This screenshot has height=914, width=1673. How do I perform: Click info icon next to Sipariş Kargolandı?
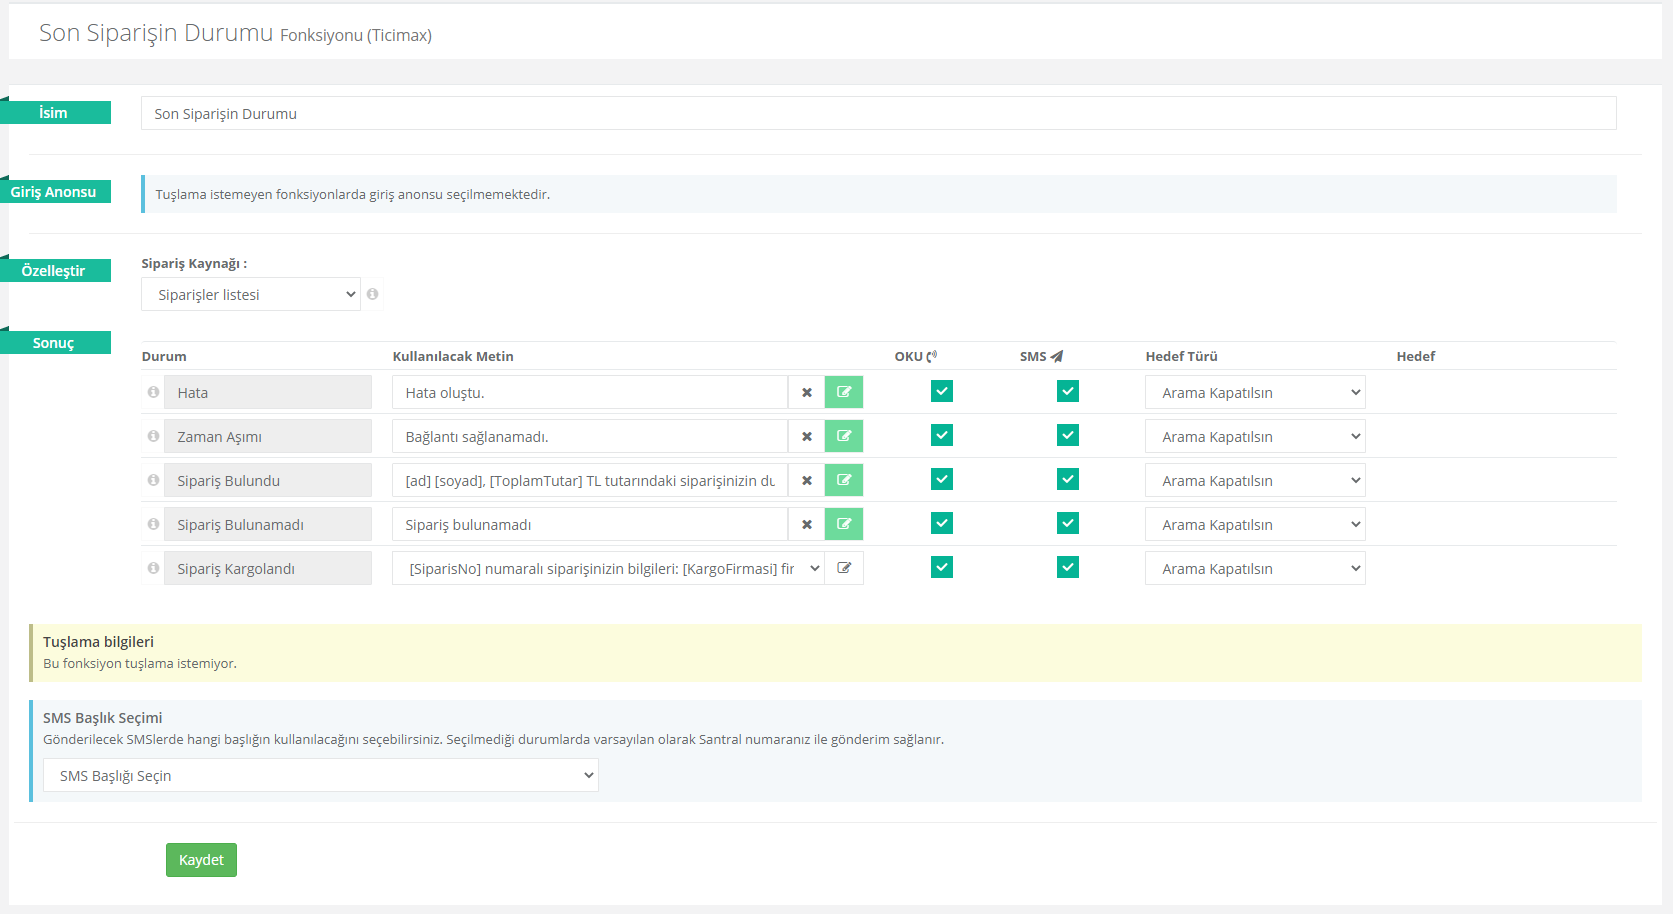pyautogui.click(x=153, y=568)
